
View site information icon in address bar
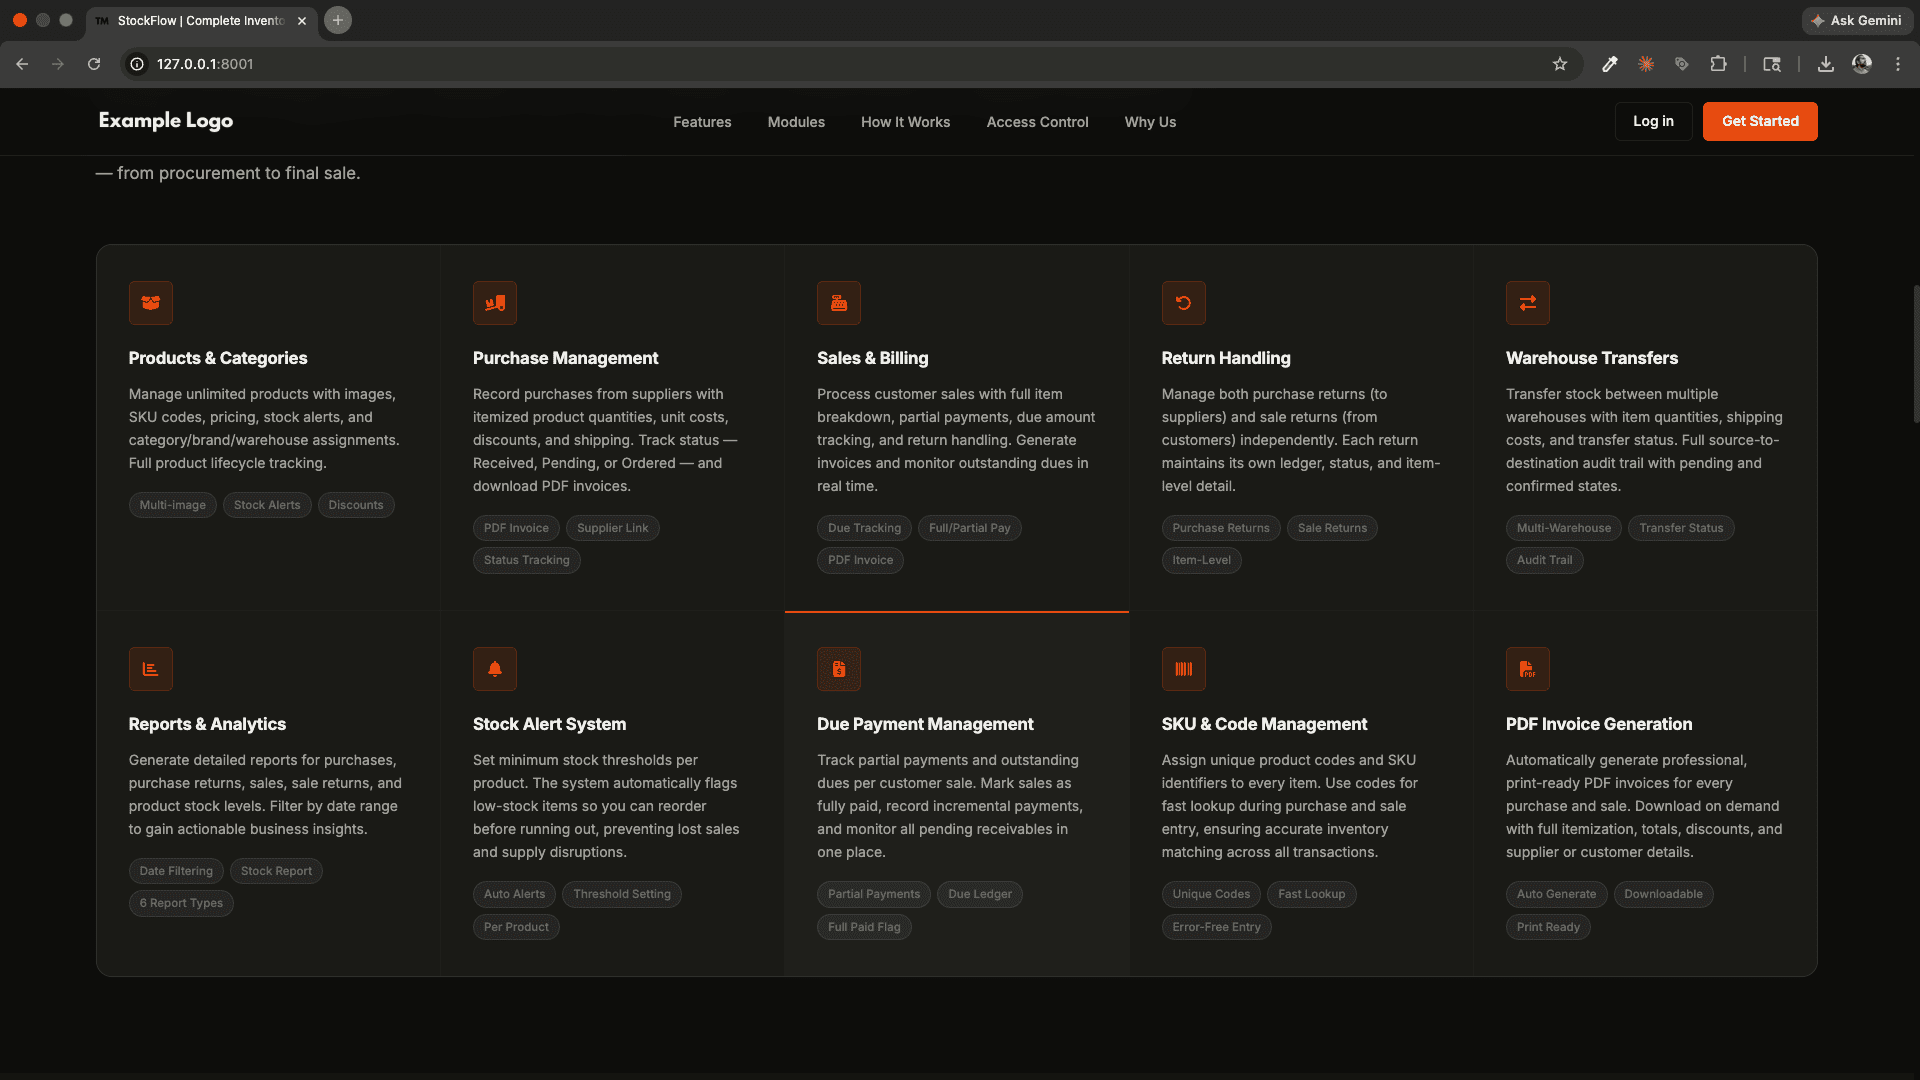click(x=137, y=64)
